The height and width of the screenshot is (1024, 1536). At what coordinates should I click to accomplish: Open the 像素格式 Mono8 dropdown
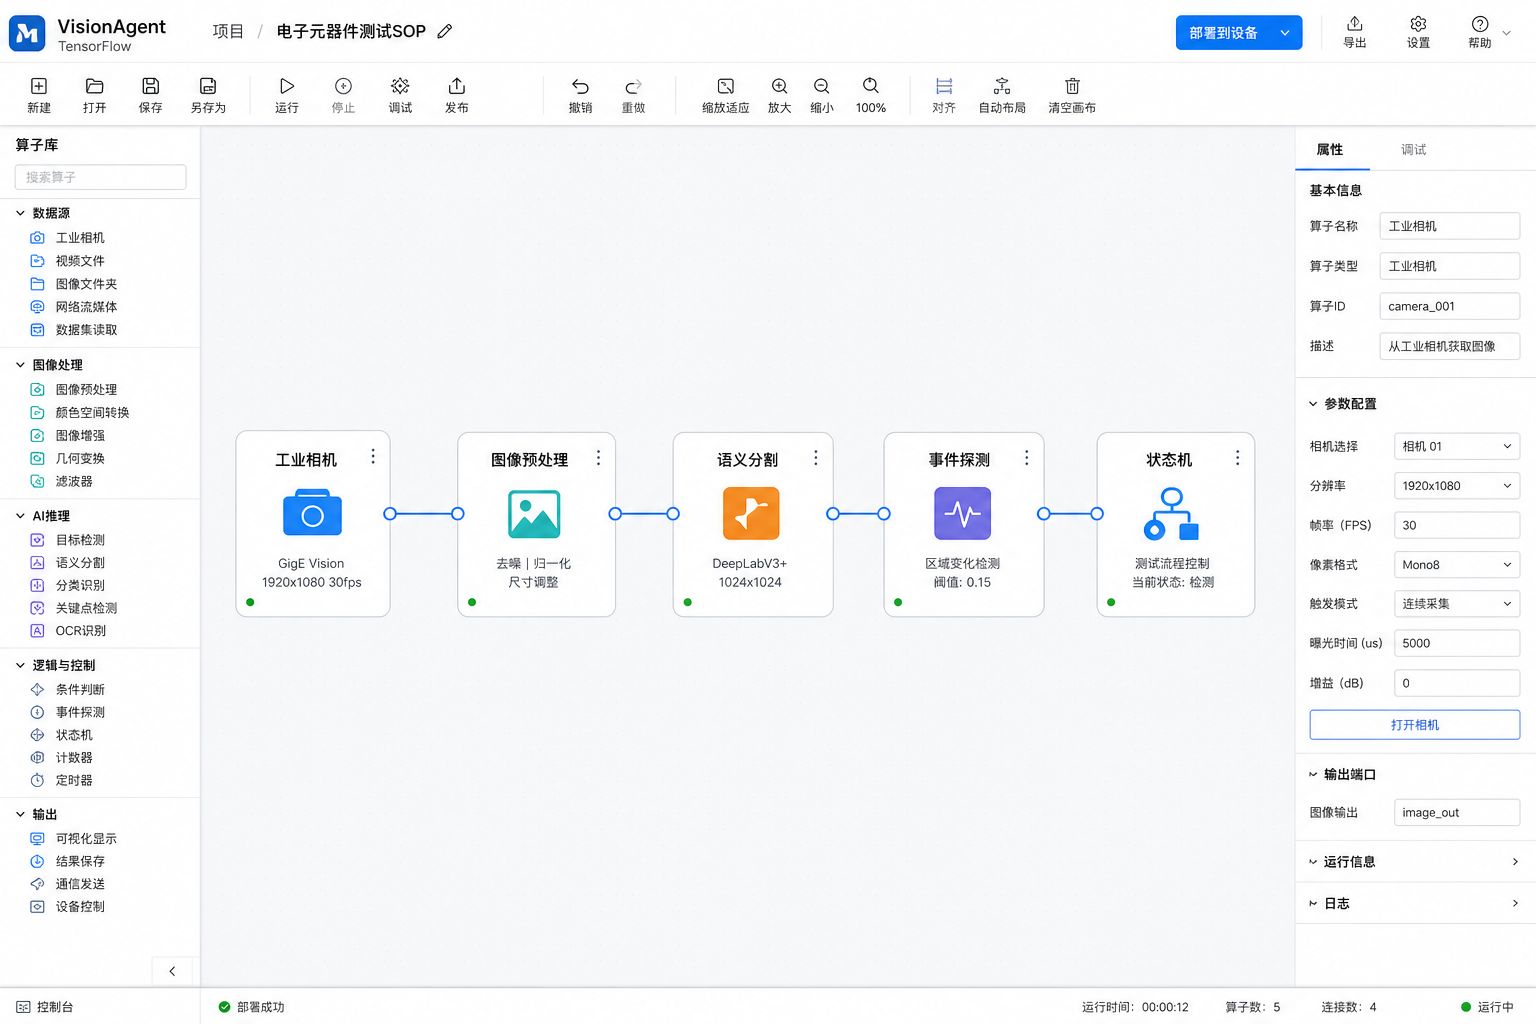click(x=1457, y=565)
